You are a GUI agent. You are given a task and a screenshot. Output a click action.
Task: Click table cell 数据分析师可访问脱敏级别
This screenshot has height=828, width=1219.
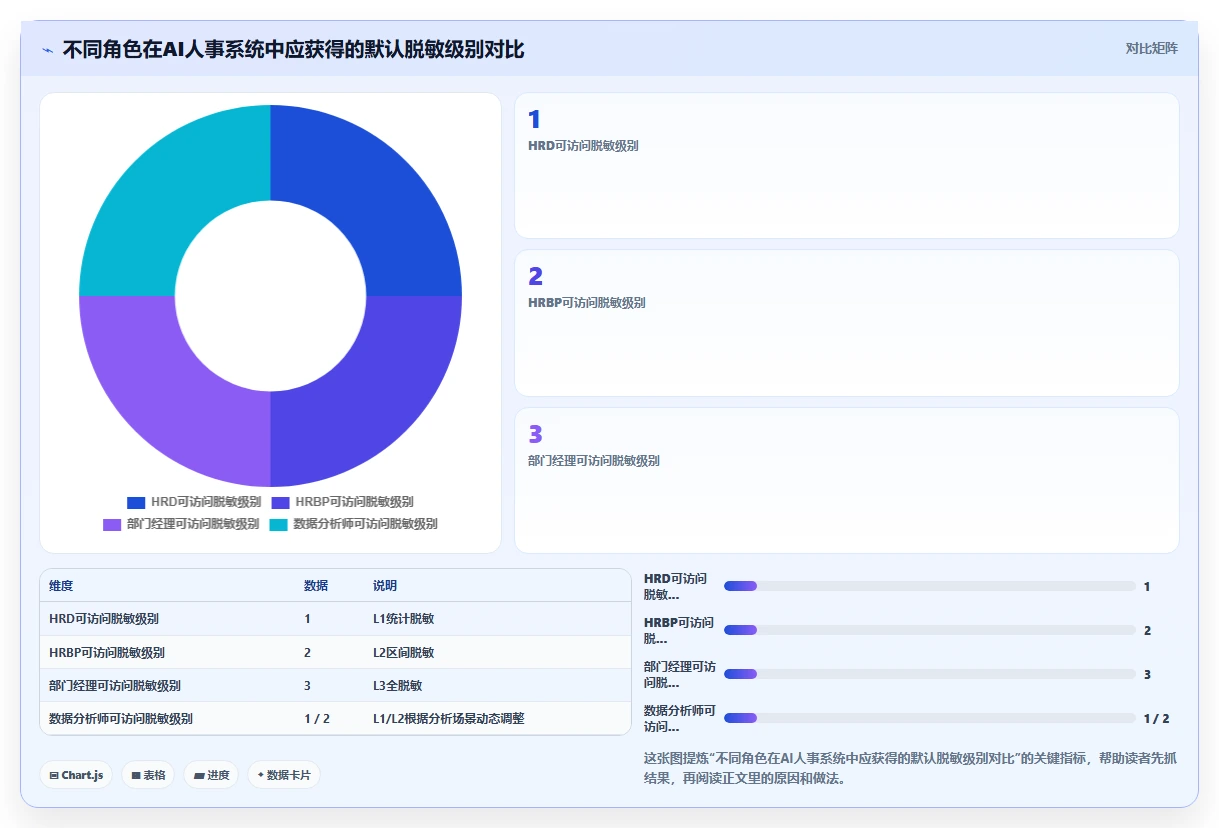[x=121, y=719]
